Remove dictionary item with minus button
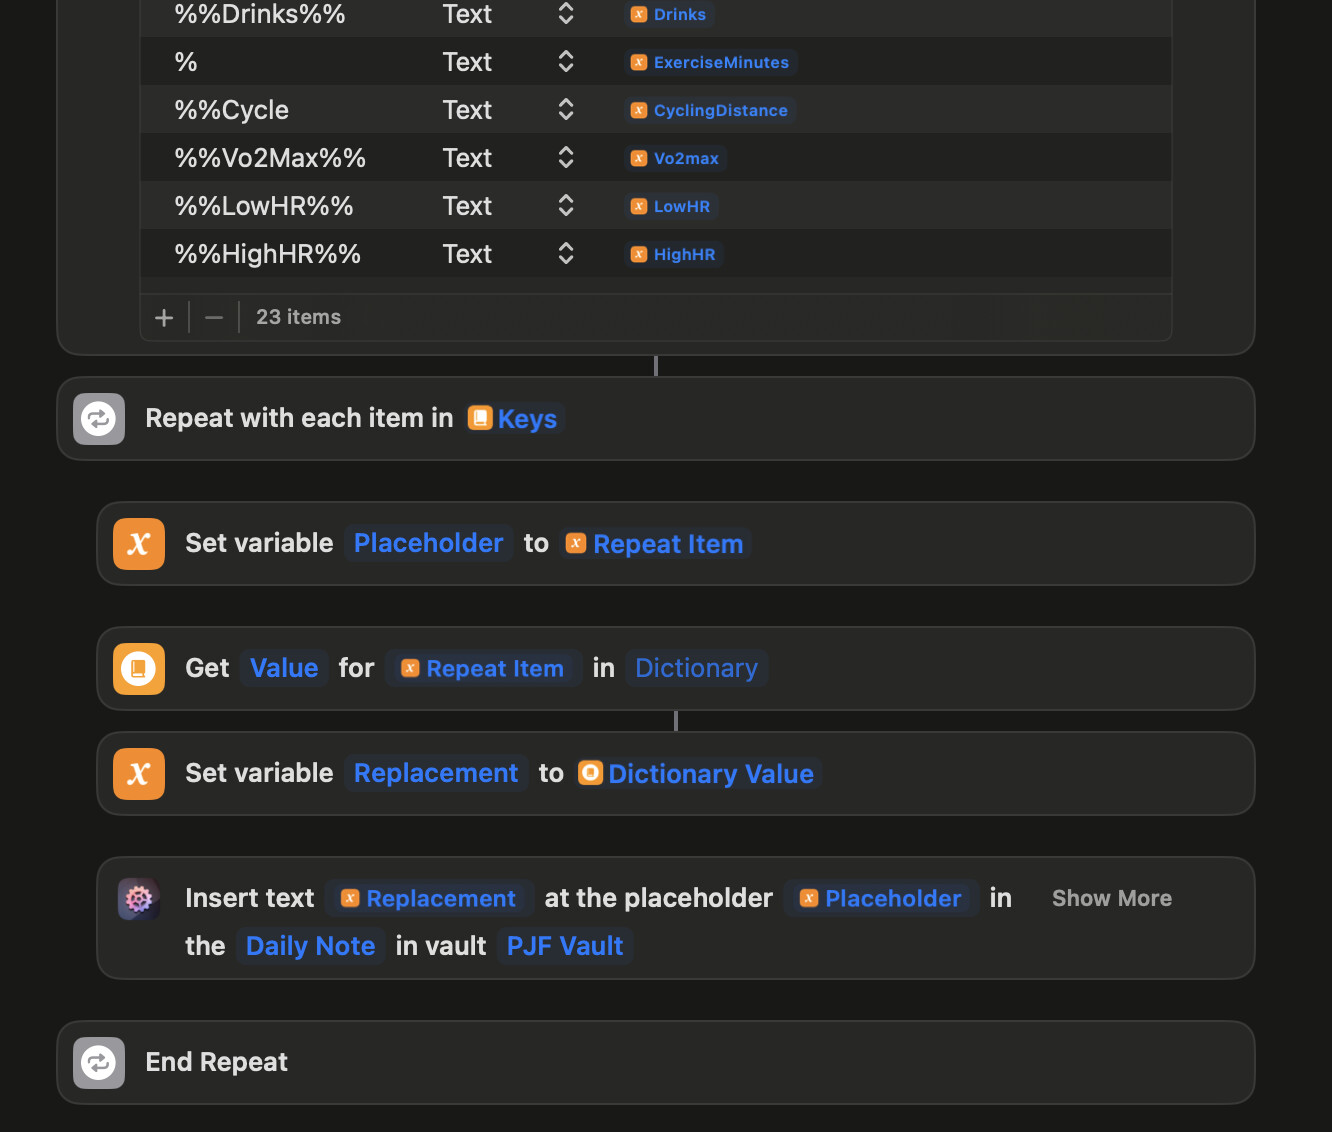Image resolution: width=1332 pixels, height=1132 pixels. [214, 317]
